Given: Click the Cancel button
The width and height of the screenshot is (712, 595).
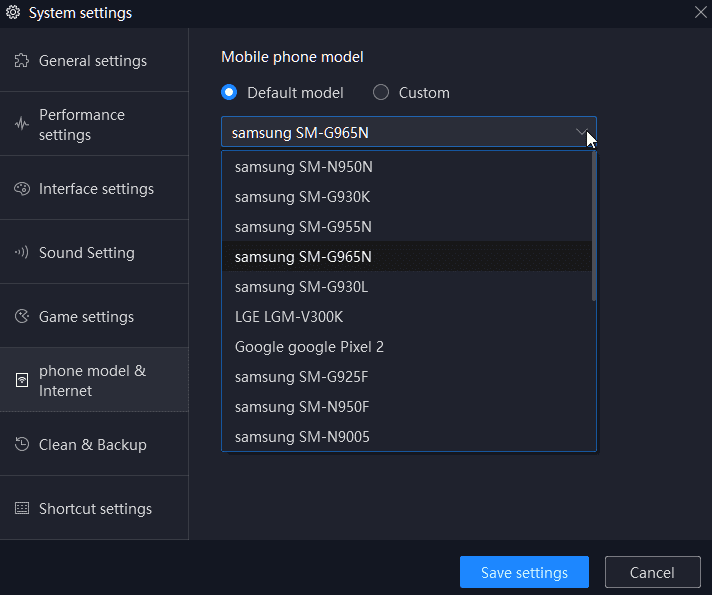Looking at the screenshot, I should [653, 572].
